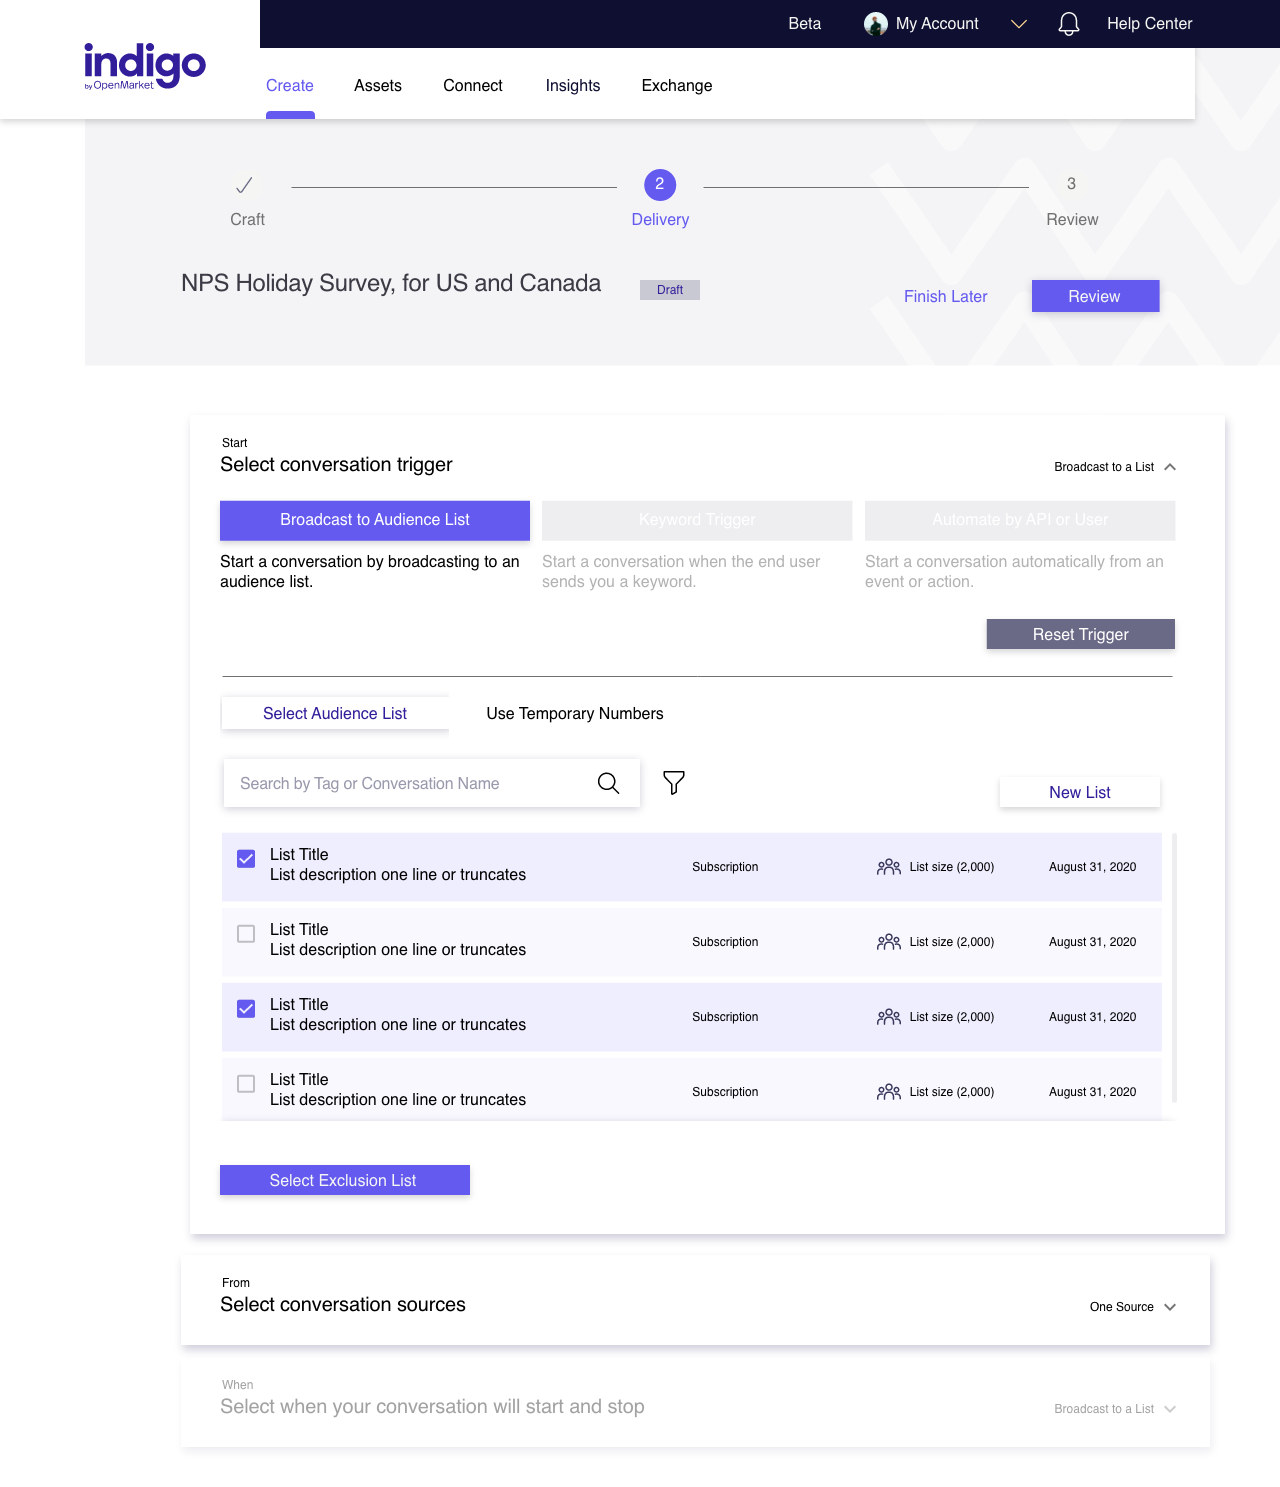Open the indigo by OpenMarket logo home
This screenshot has width=1280, height=1487.
[145, 67]
